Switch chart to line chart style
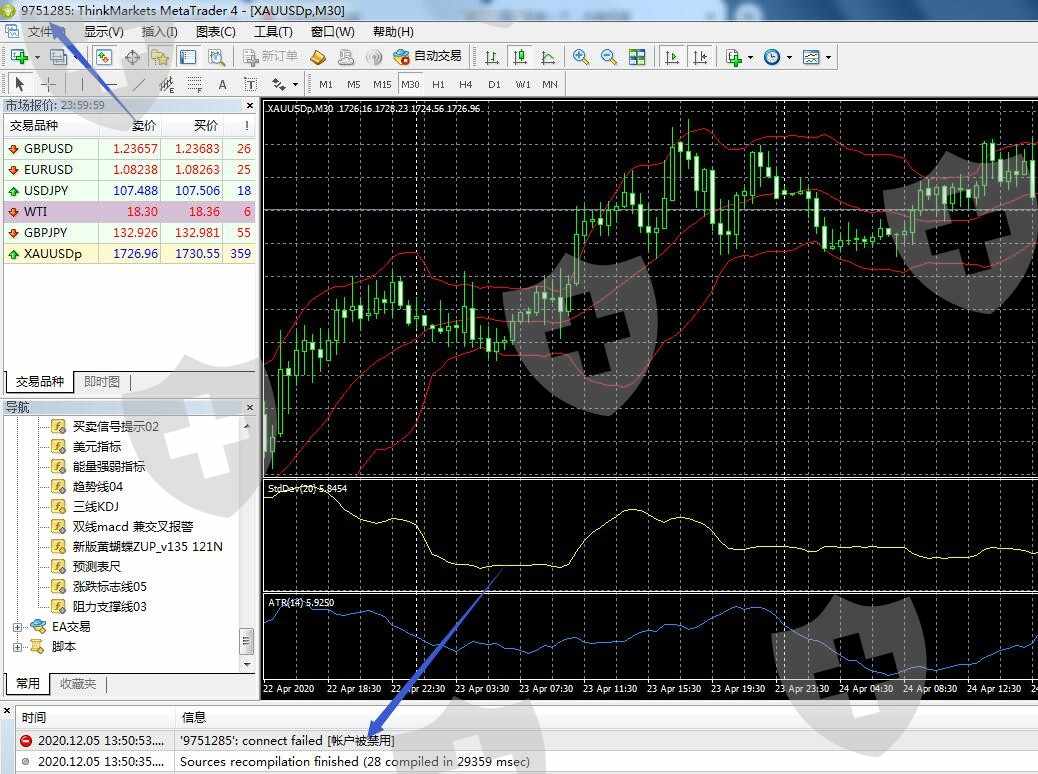 pos(548,57)
